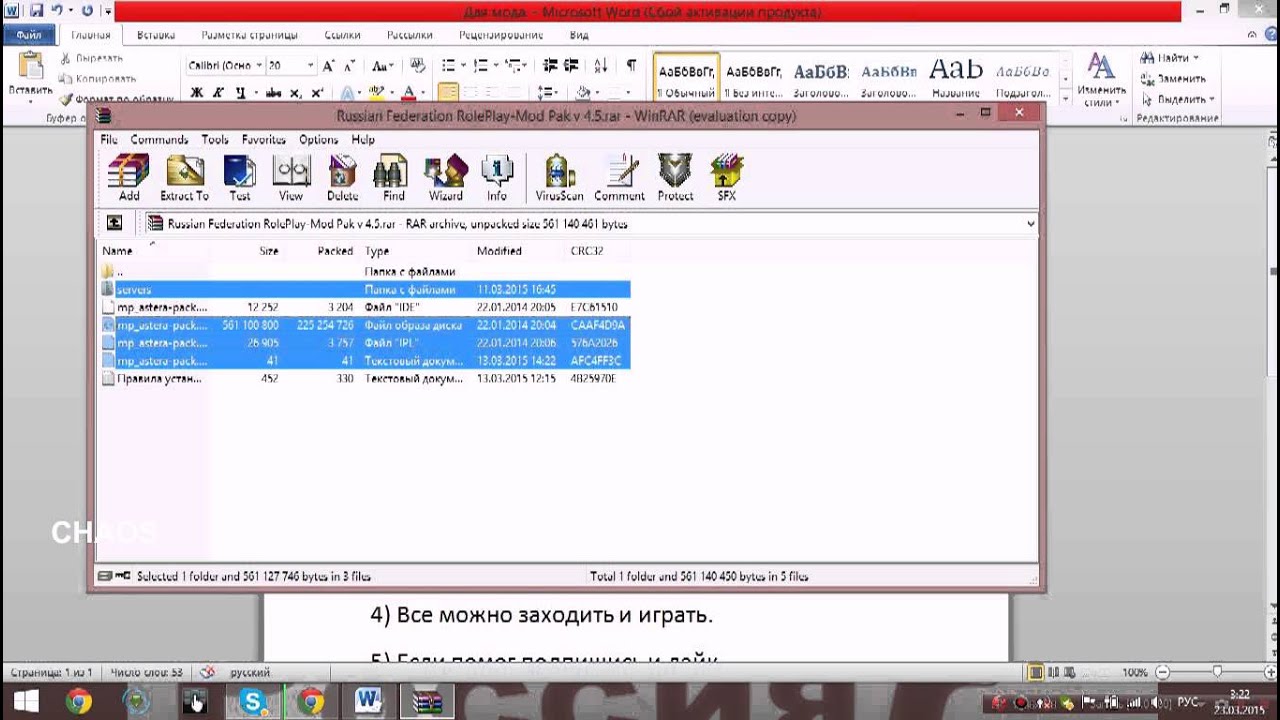Click the WinRAR icon in the taskbar

coord(427,702)
